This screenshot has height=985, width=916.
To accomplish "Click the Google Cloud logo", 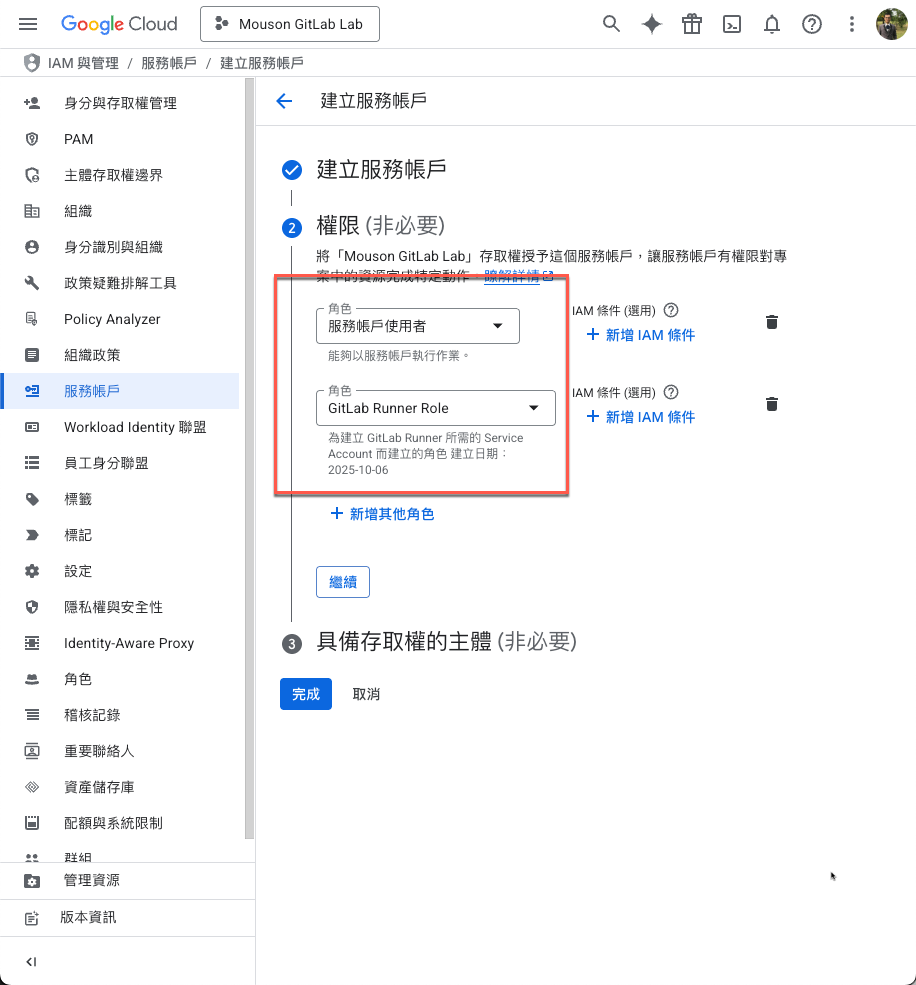I will click(x=119, y=24).
